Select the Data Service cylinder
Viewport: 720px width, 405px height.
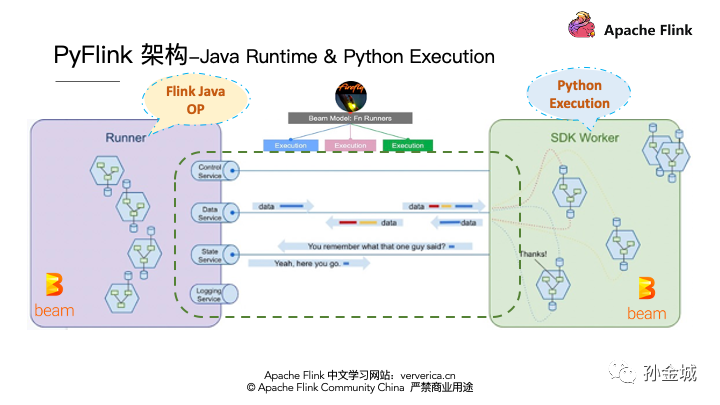tap(215, 213)
